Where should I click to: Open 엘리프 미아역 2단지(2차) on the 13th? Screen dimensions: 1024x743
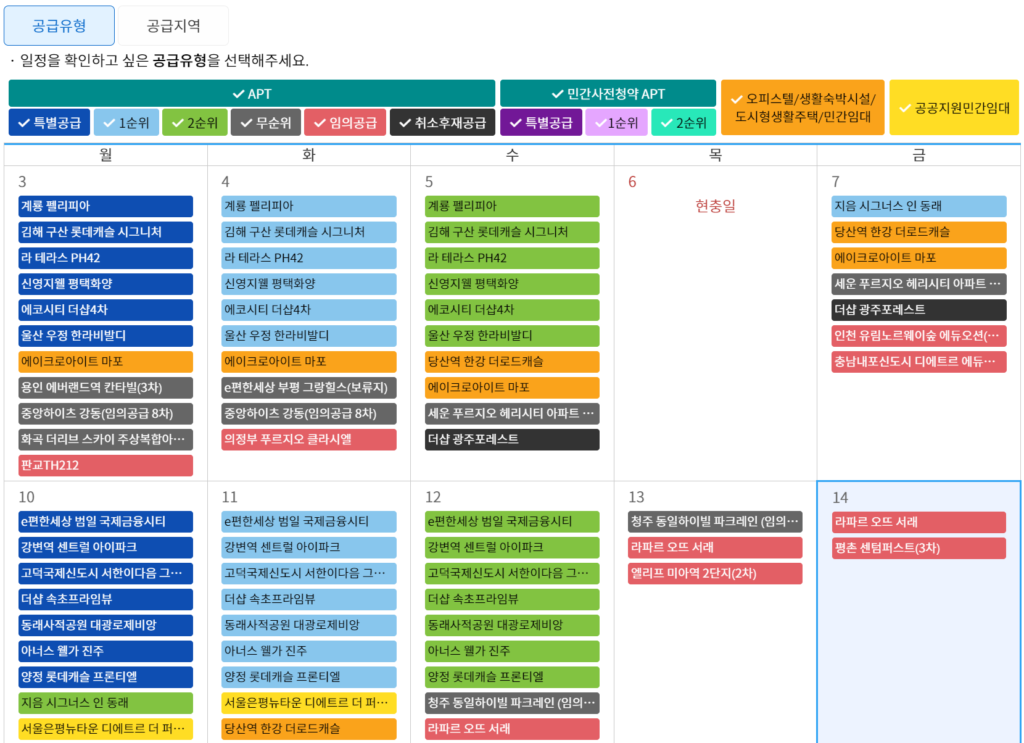click(x=715, y=573)
